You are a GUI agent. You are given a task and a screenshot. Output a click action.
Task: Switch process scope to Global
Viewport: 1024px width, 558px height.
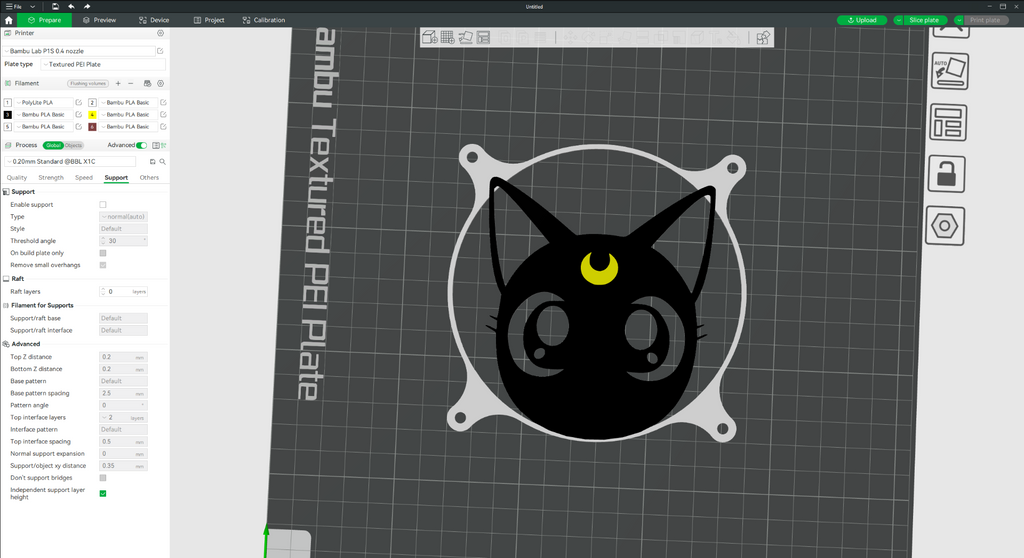pos(53,145)
